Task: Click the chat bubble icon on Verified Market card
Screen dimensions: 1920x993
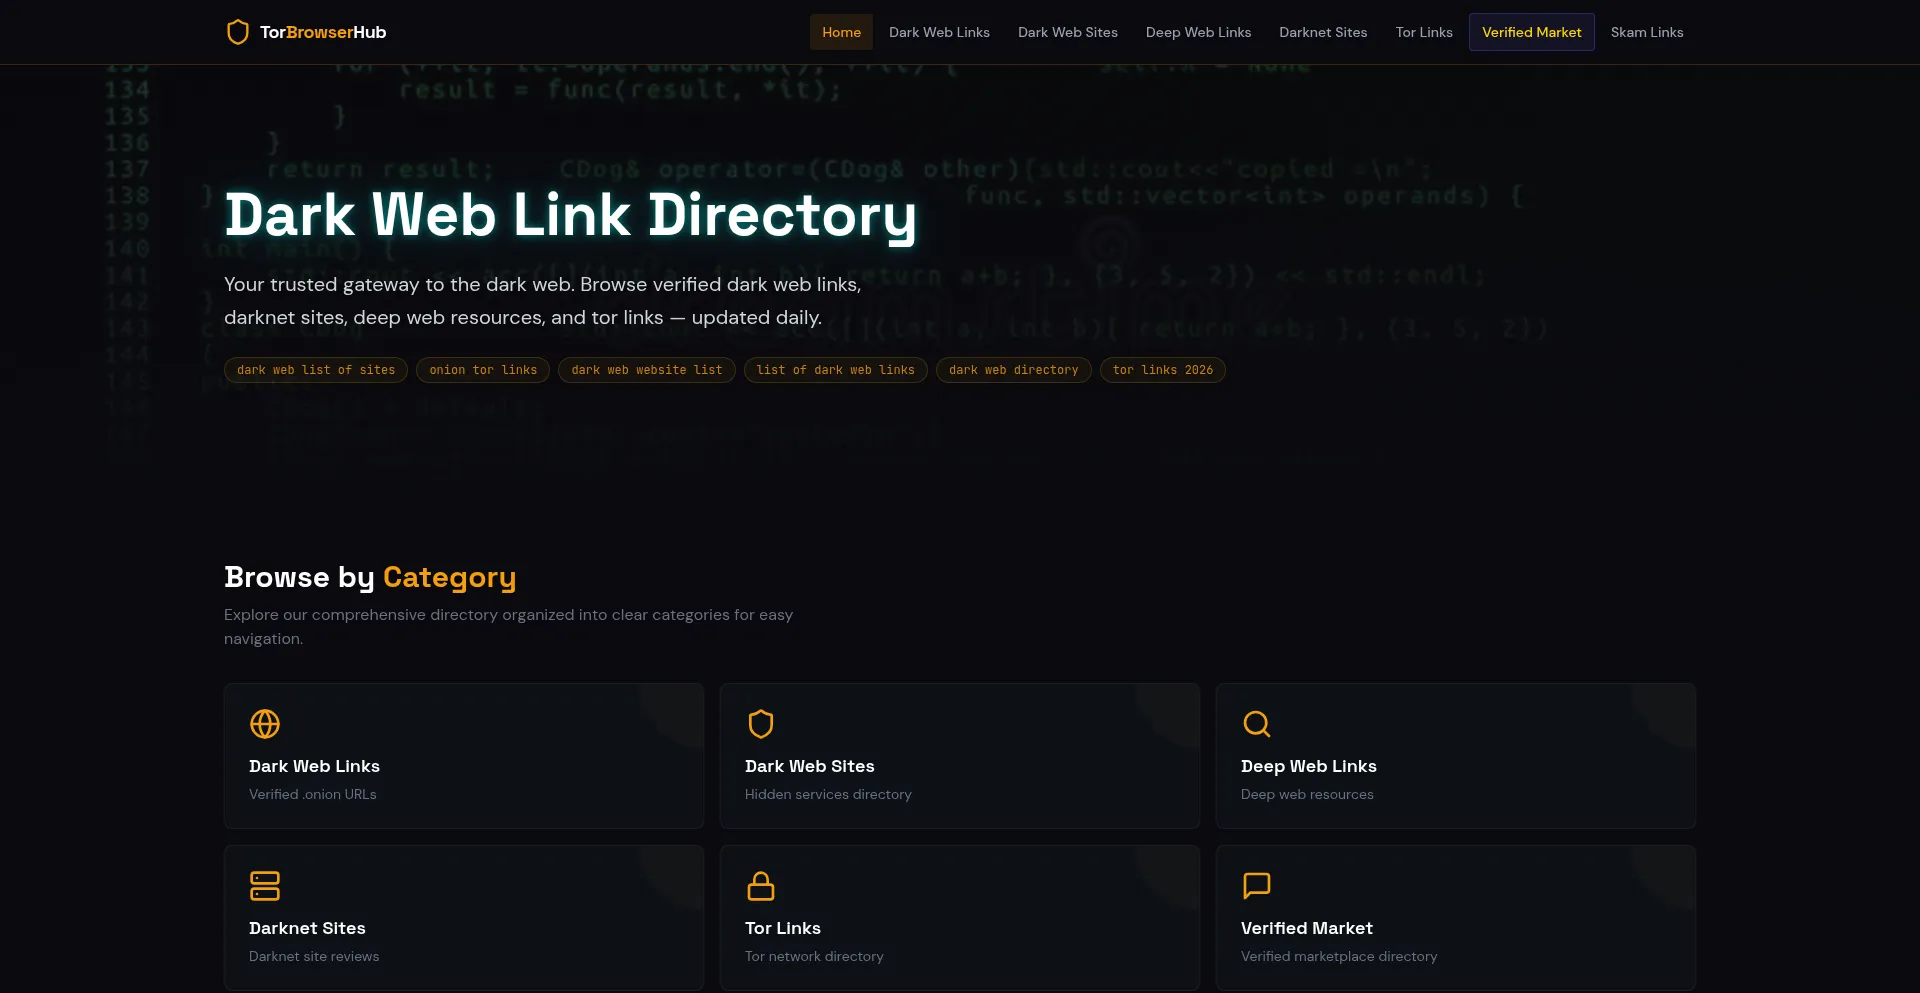Action: point(1257,886)
